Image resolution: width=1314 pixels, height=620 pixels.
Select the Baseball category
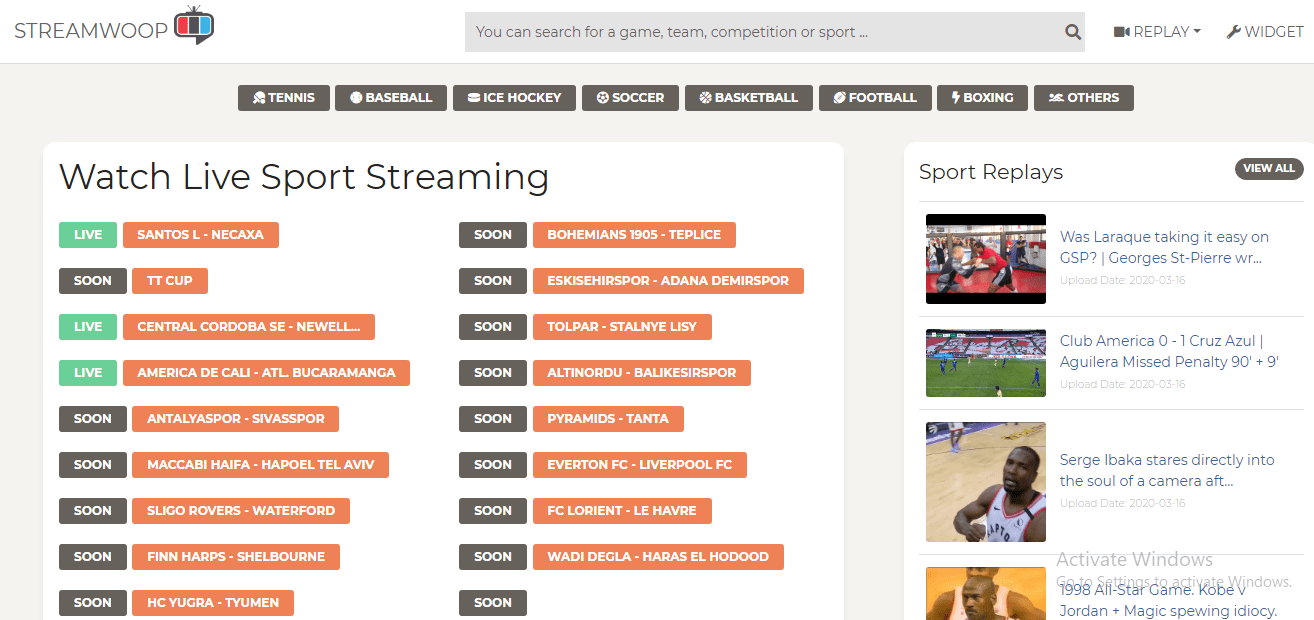pyautogui.click(x=391, y=98)
